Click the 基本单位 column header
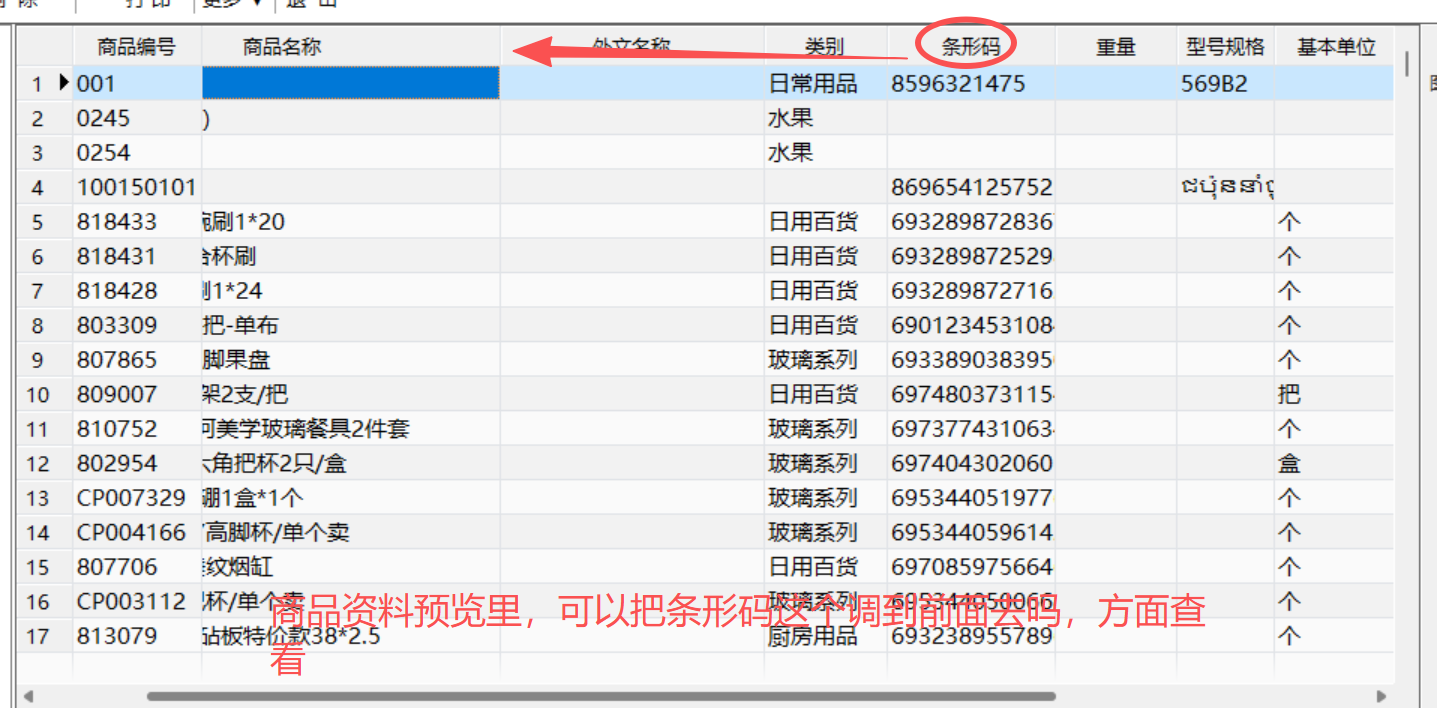 click(x=1334, y=47)
